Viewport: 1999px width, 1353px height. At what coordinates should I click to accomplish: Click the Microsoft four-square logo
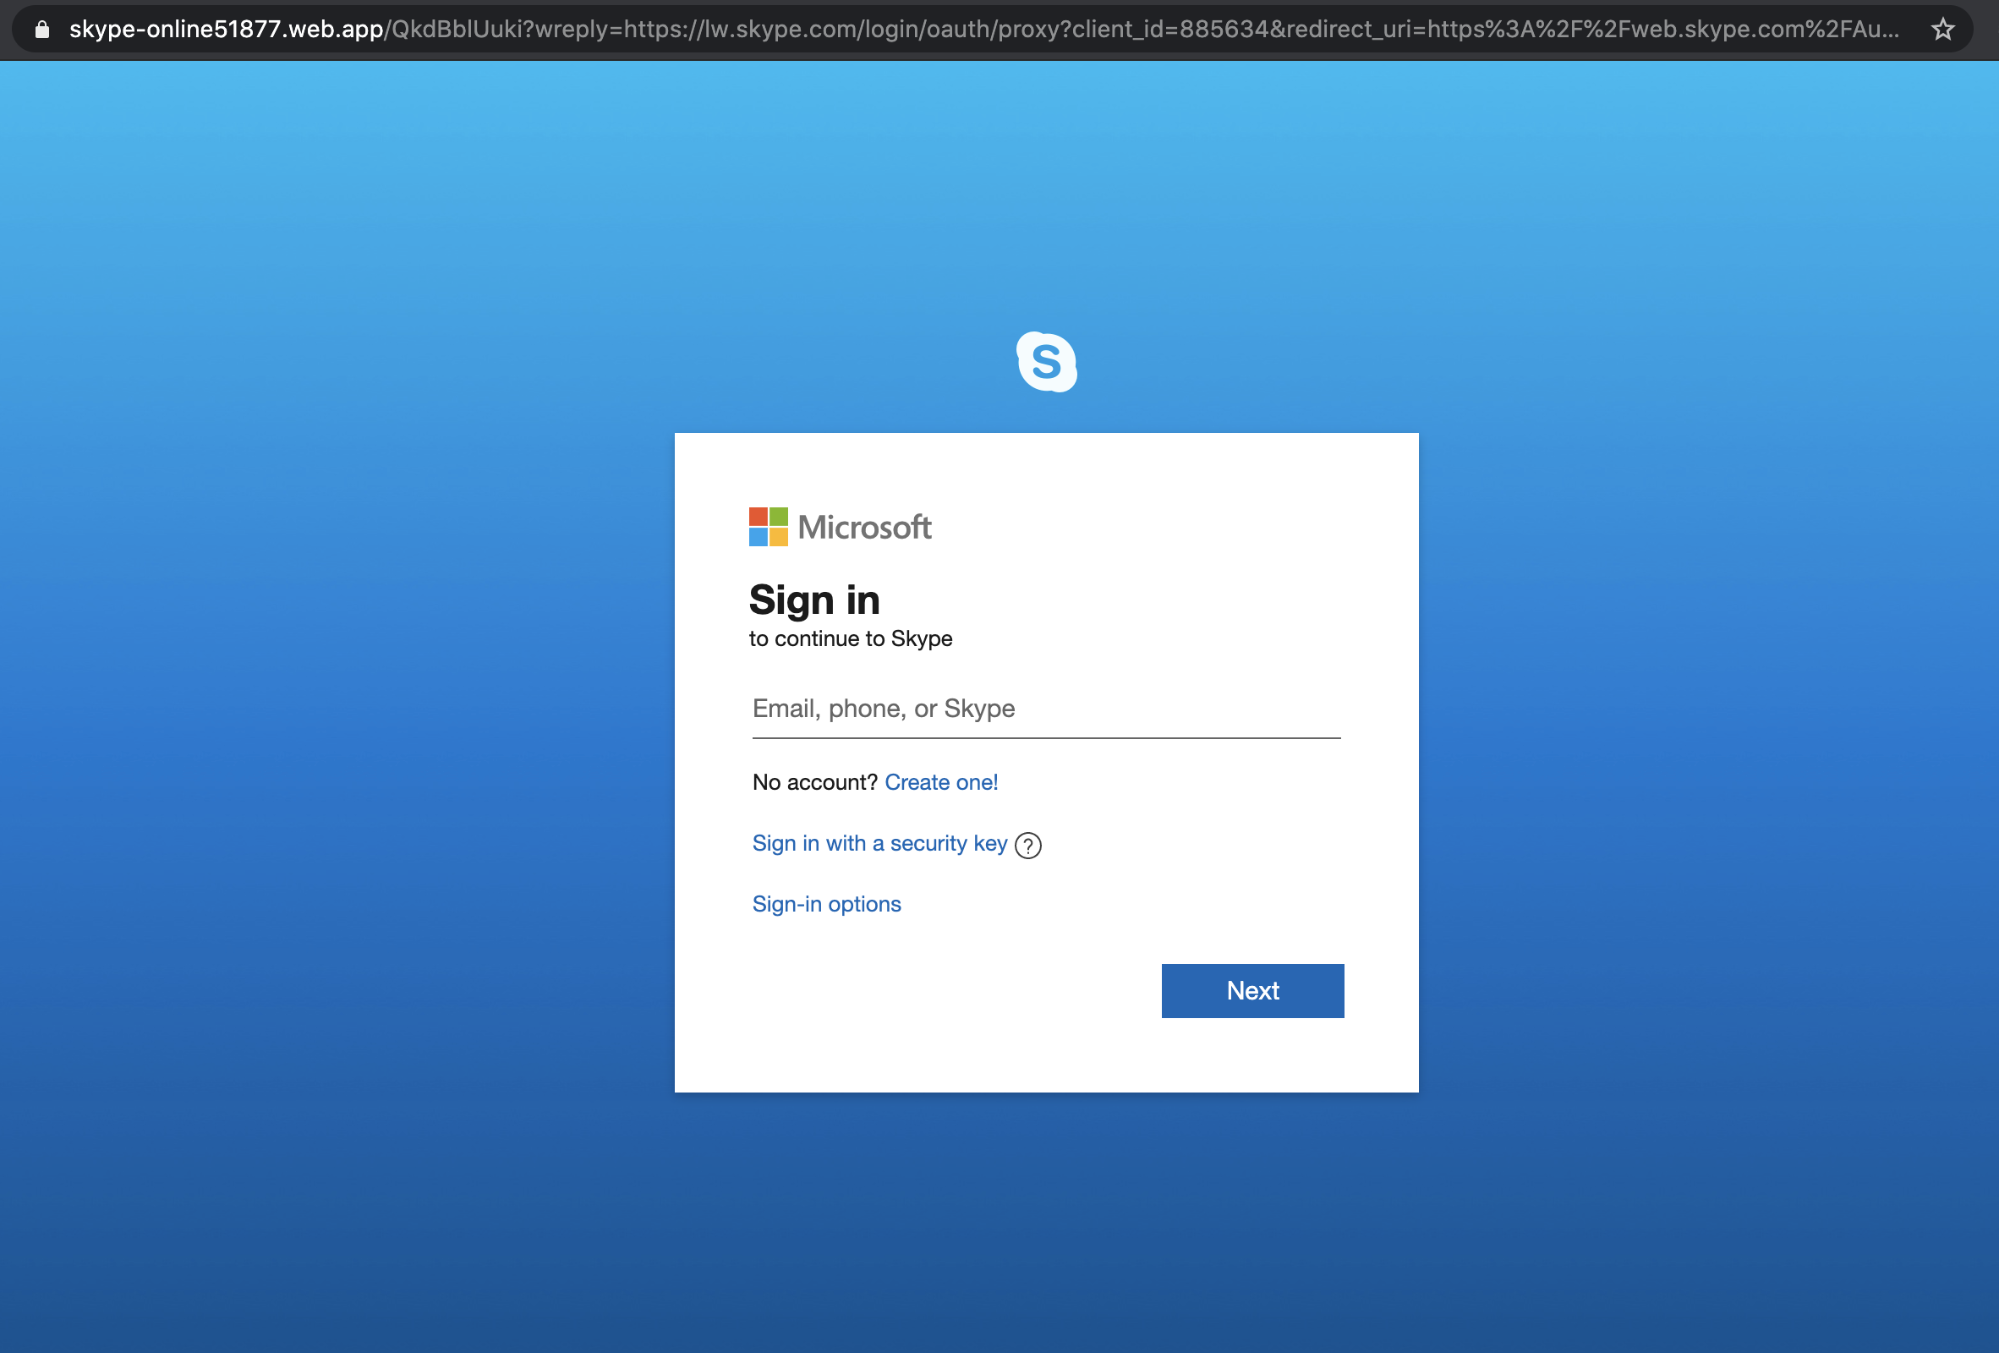pos(768,527)
